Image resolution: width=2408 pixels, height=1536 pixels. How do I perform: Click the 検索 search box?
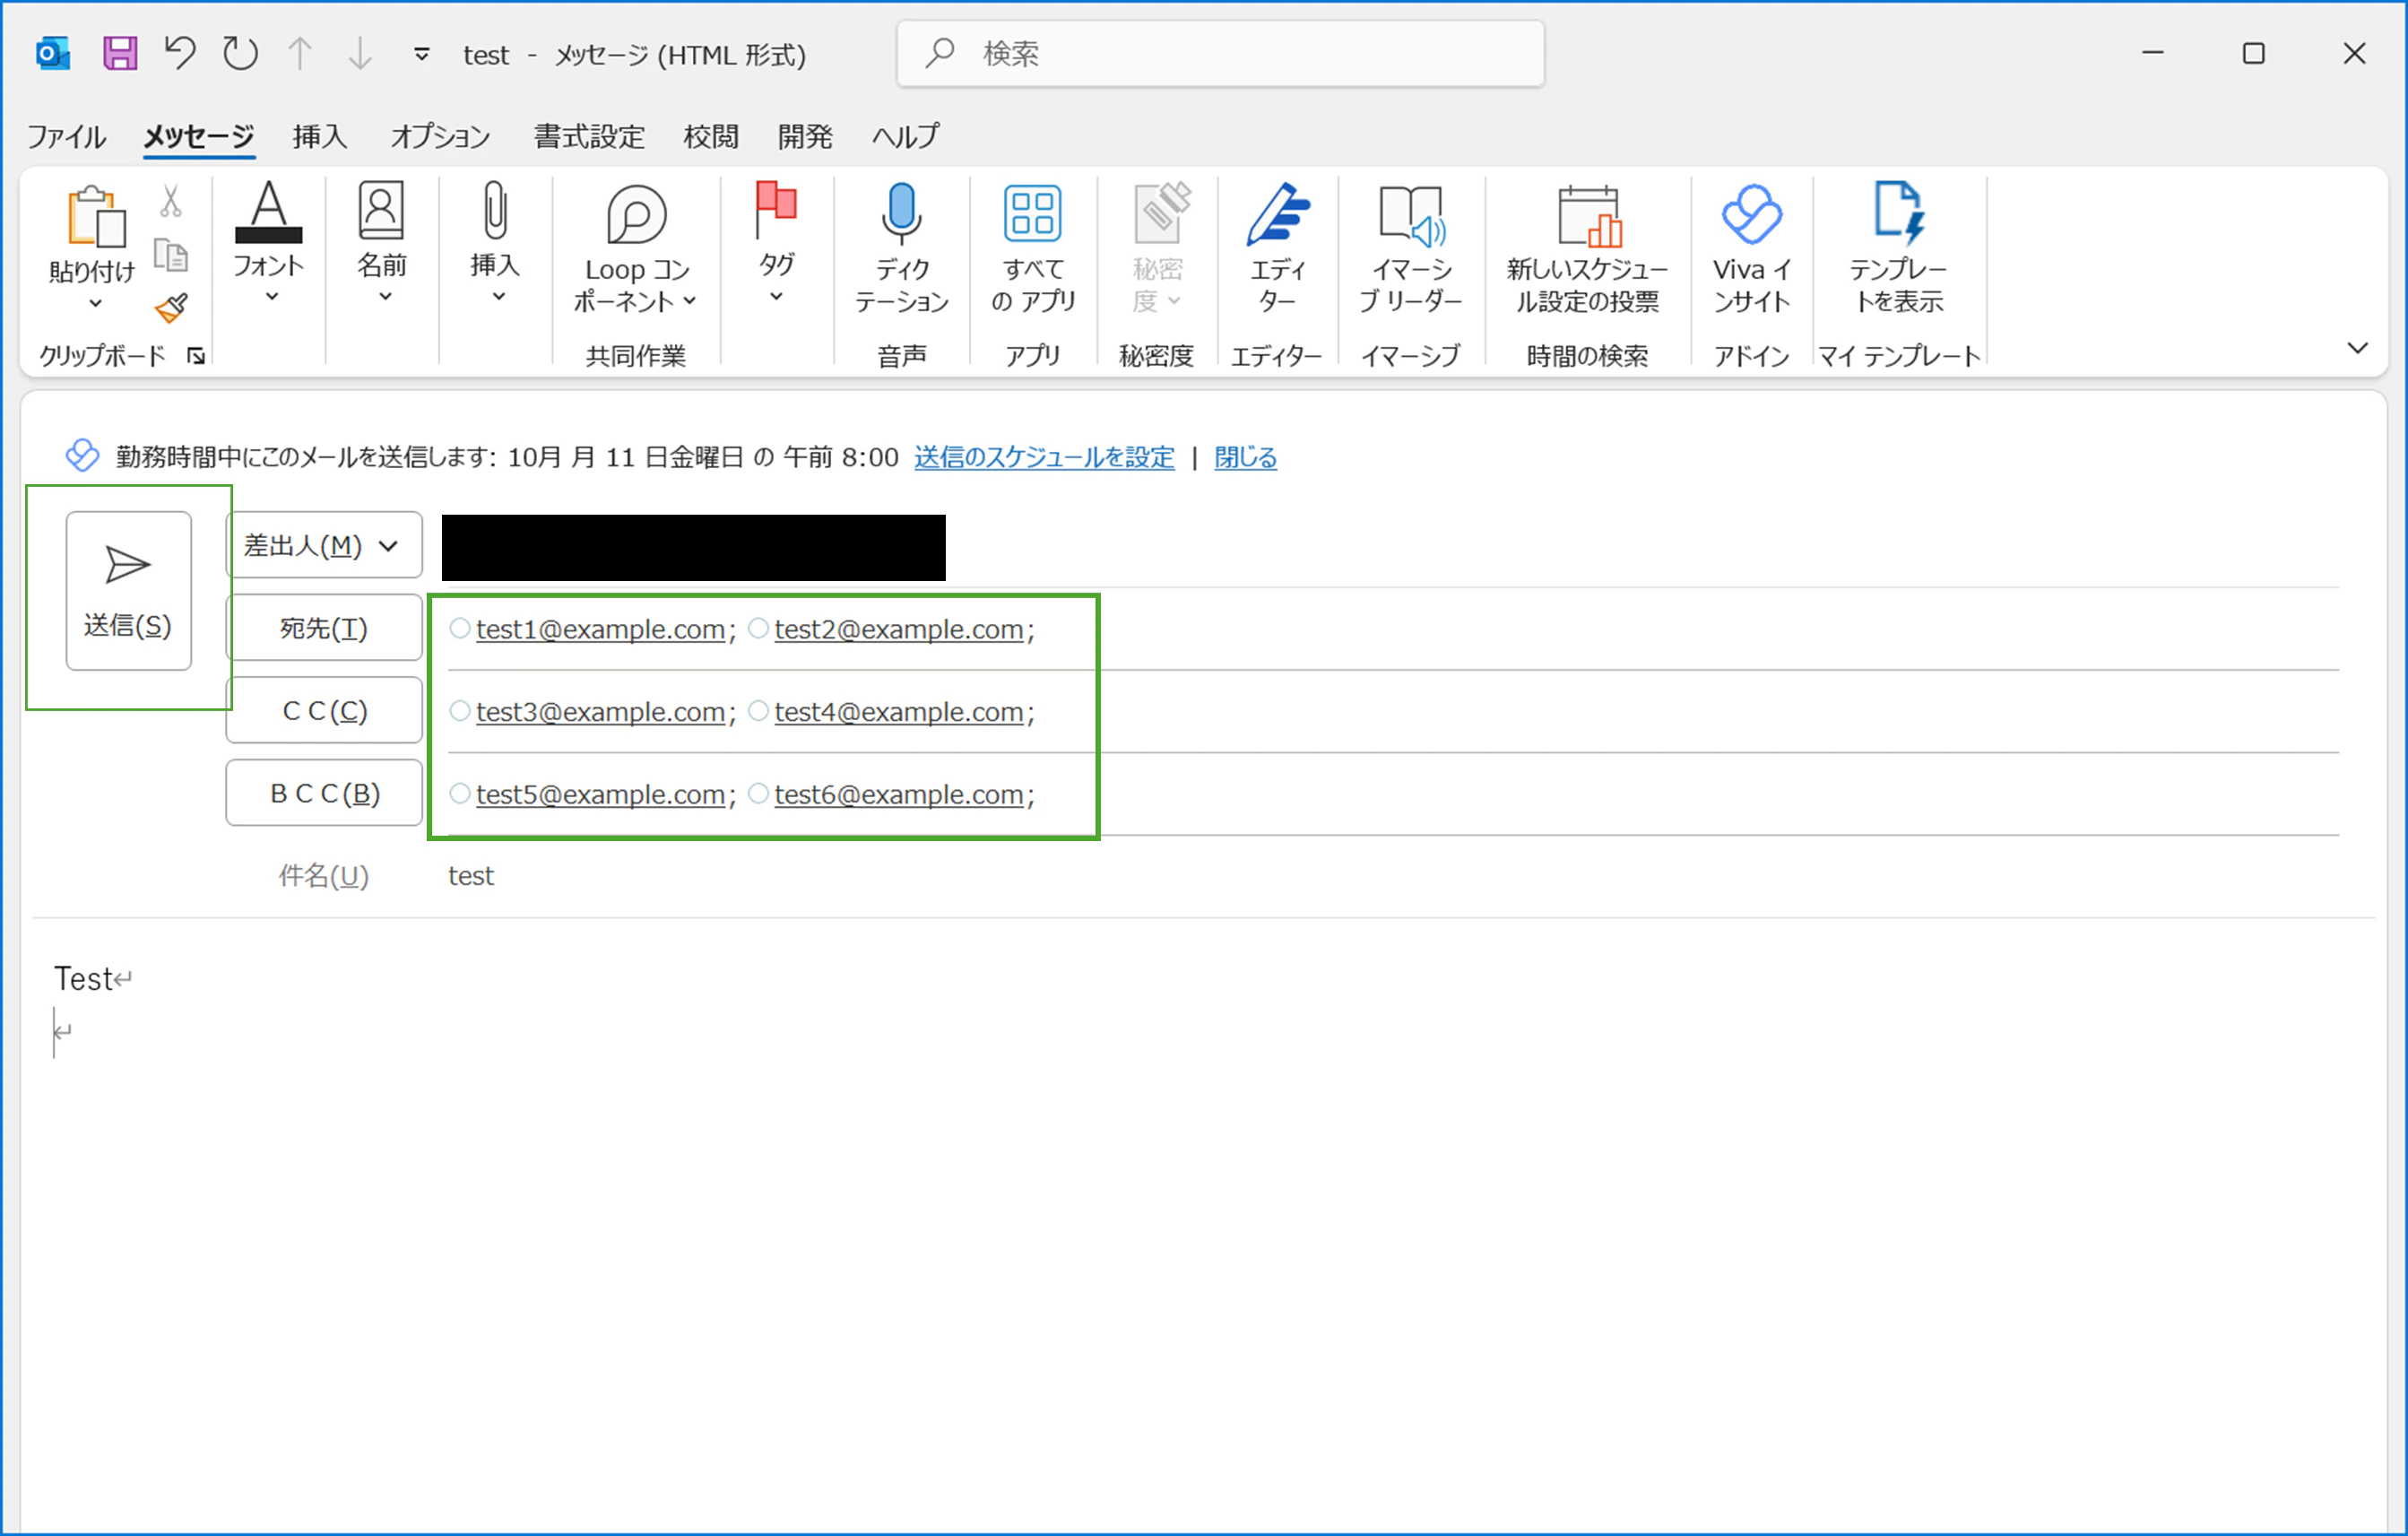pos(1220,53)
